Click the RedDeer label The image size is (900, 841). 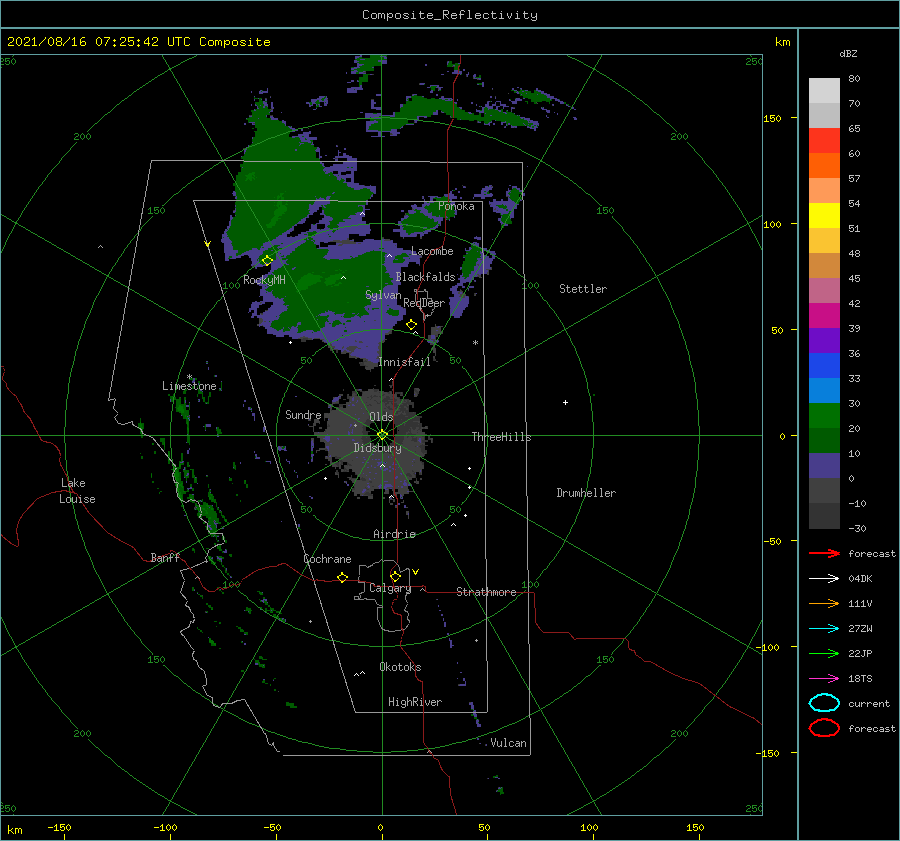pyautogui.click(x=424, y=303)
